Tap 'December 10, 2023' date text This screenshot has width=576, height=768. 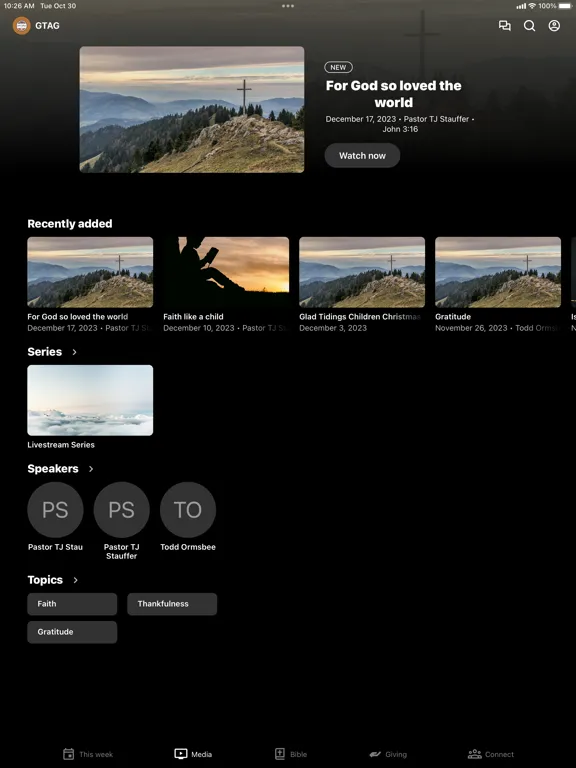[x=199, y=328]
